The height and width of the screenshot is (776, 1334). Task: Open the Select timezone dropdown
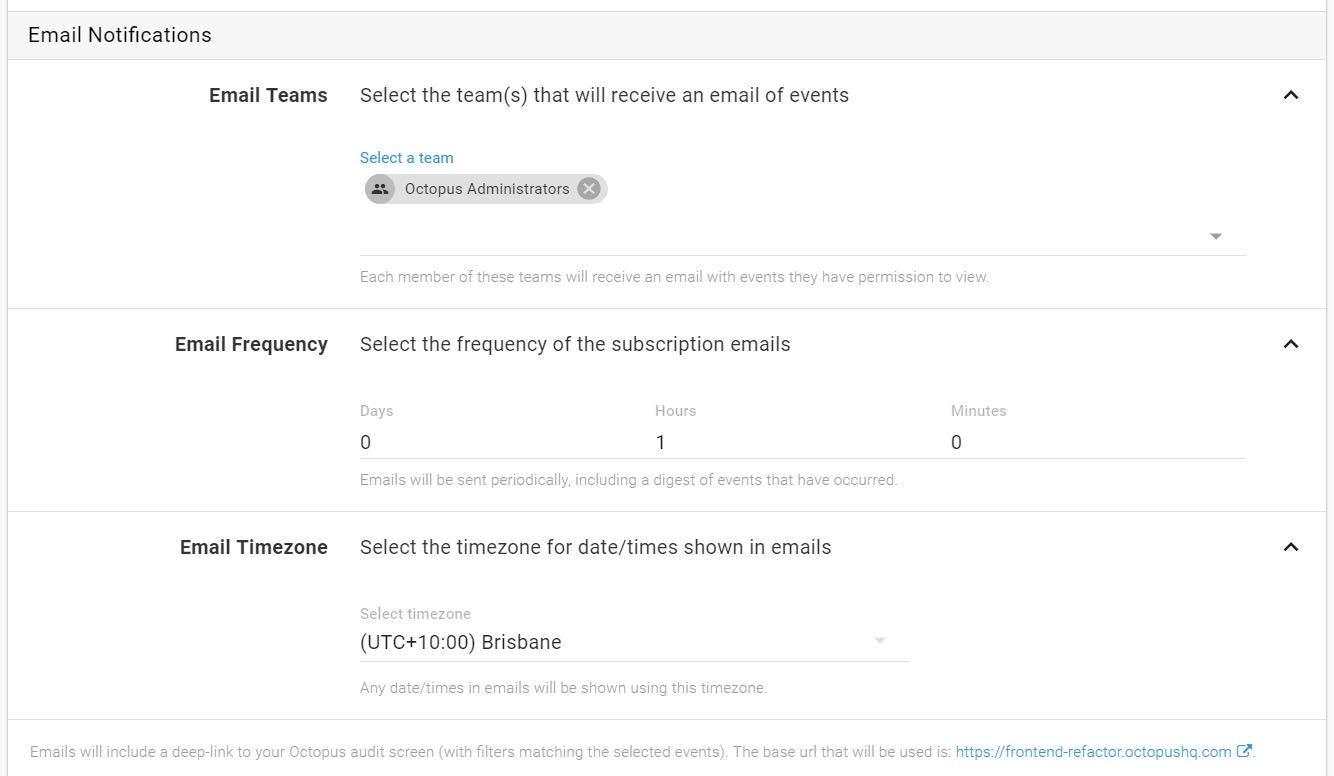[634, 642]
